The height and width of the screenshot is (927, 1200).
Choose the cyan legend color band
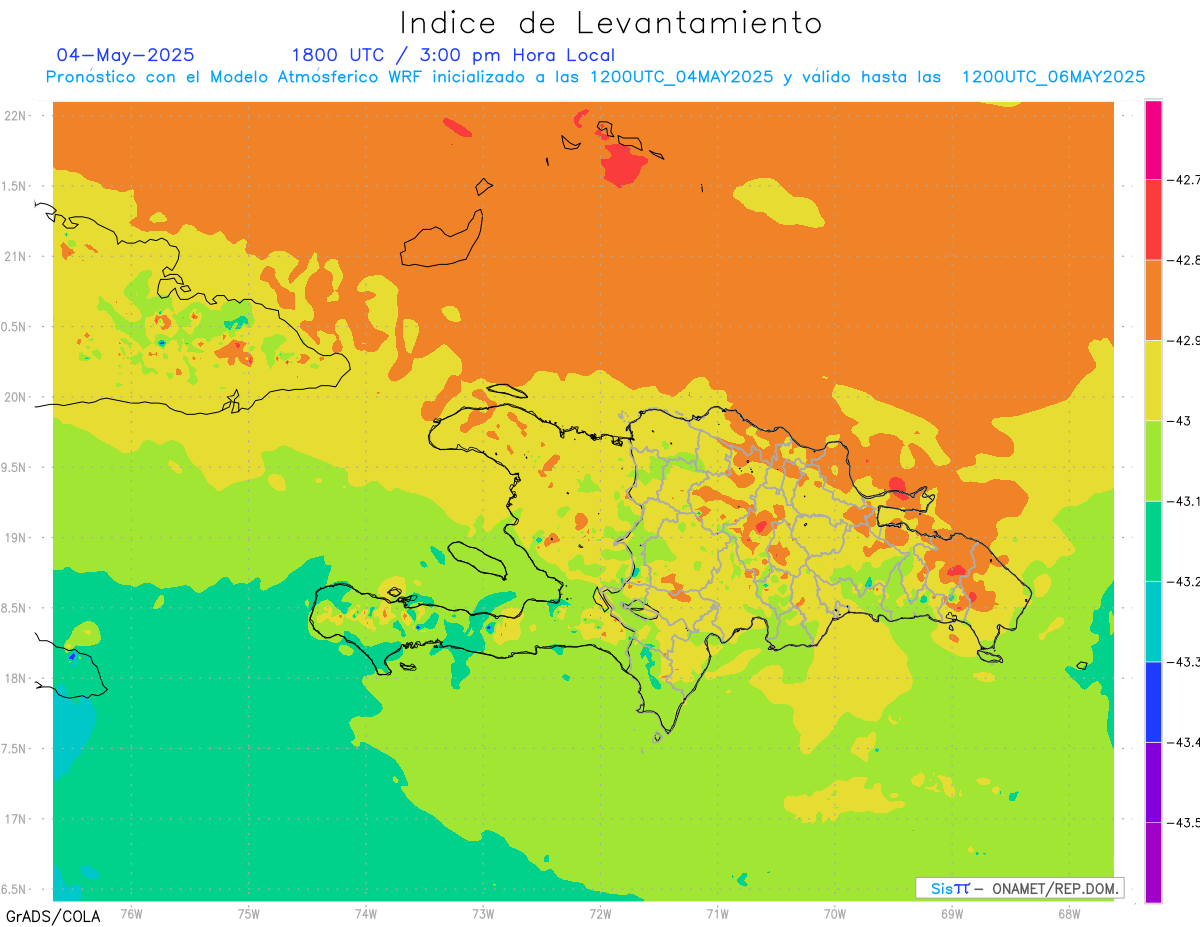coord(1153,621)
